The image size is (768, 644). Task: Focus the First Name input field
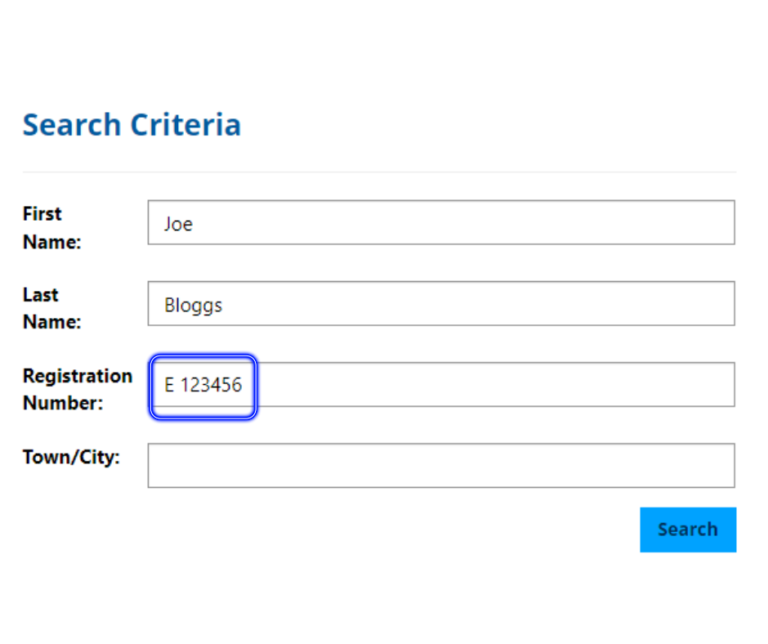point(441,222)
